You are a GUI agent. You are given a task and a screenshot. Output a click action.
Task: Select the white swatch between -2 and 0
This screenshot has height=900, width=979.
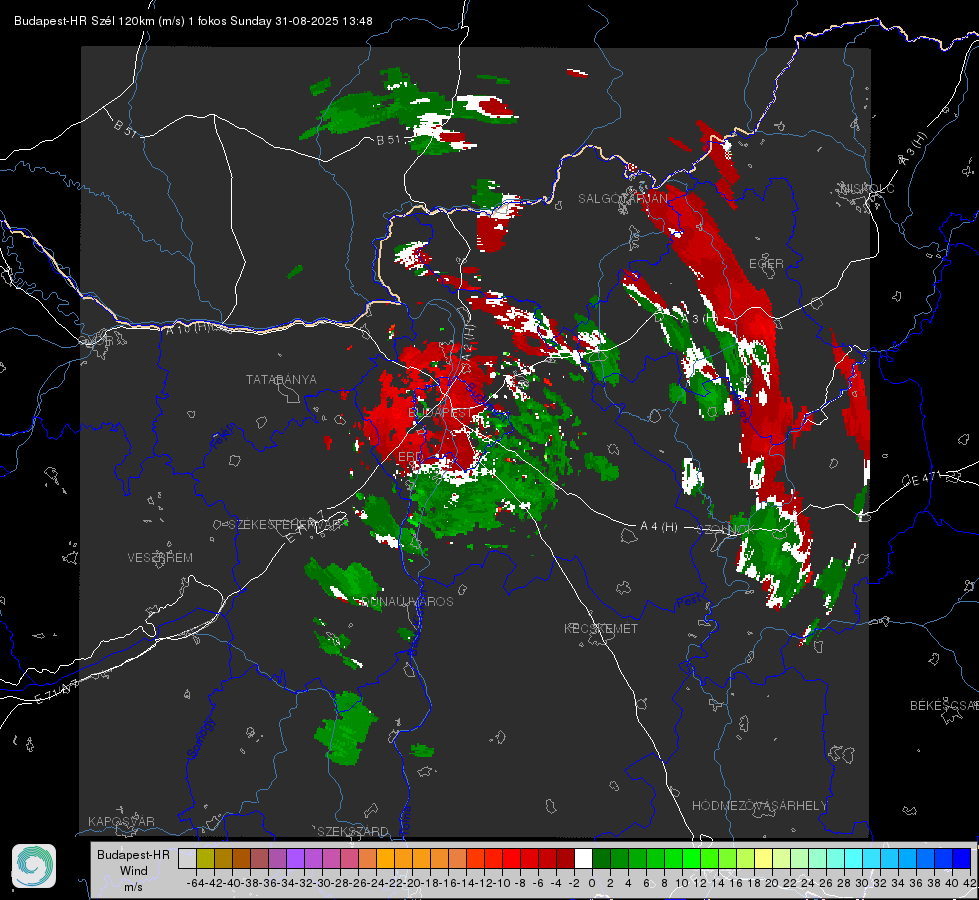583,858
